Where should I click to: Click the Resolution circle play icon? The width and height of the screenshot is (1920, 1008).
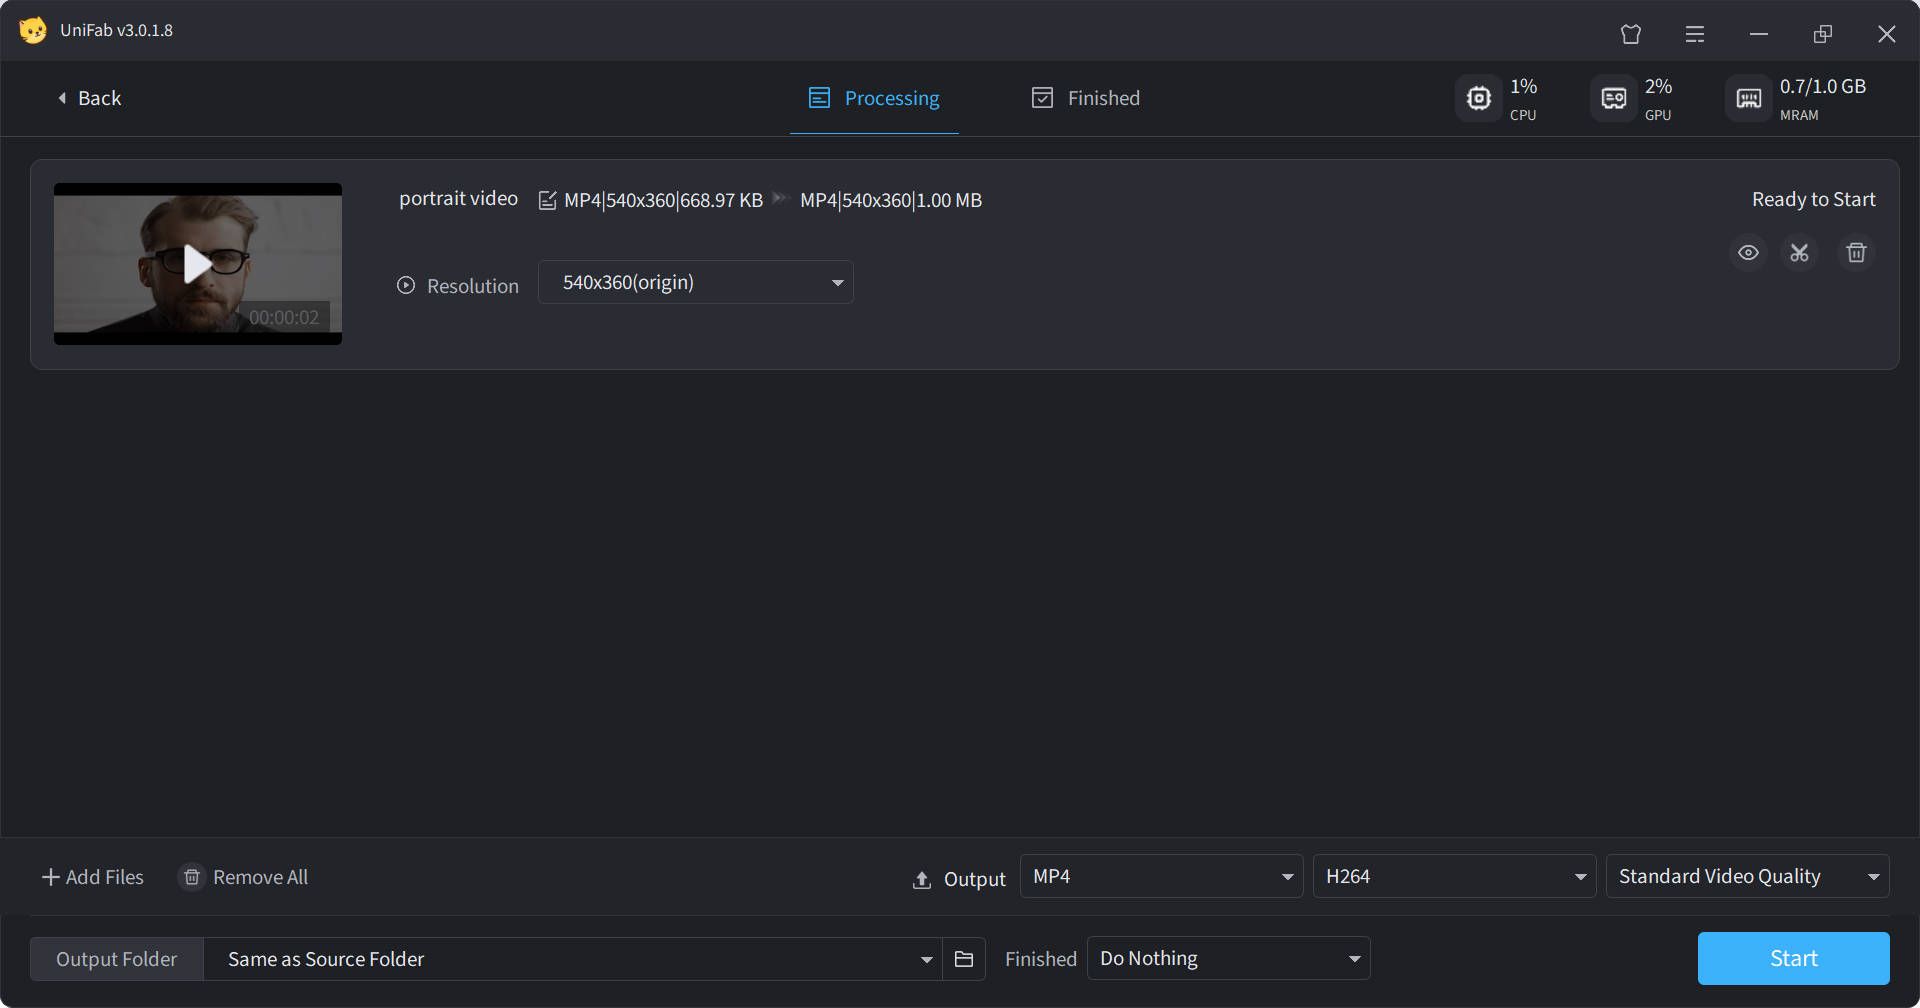coord(406,285)
